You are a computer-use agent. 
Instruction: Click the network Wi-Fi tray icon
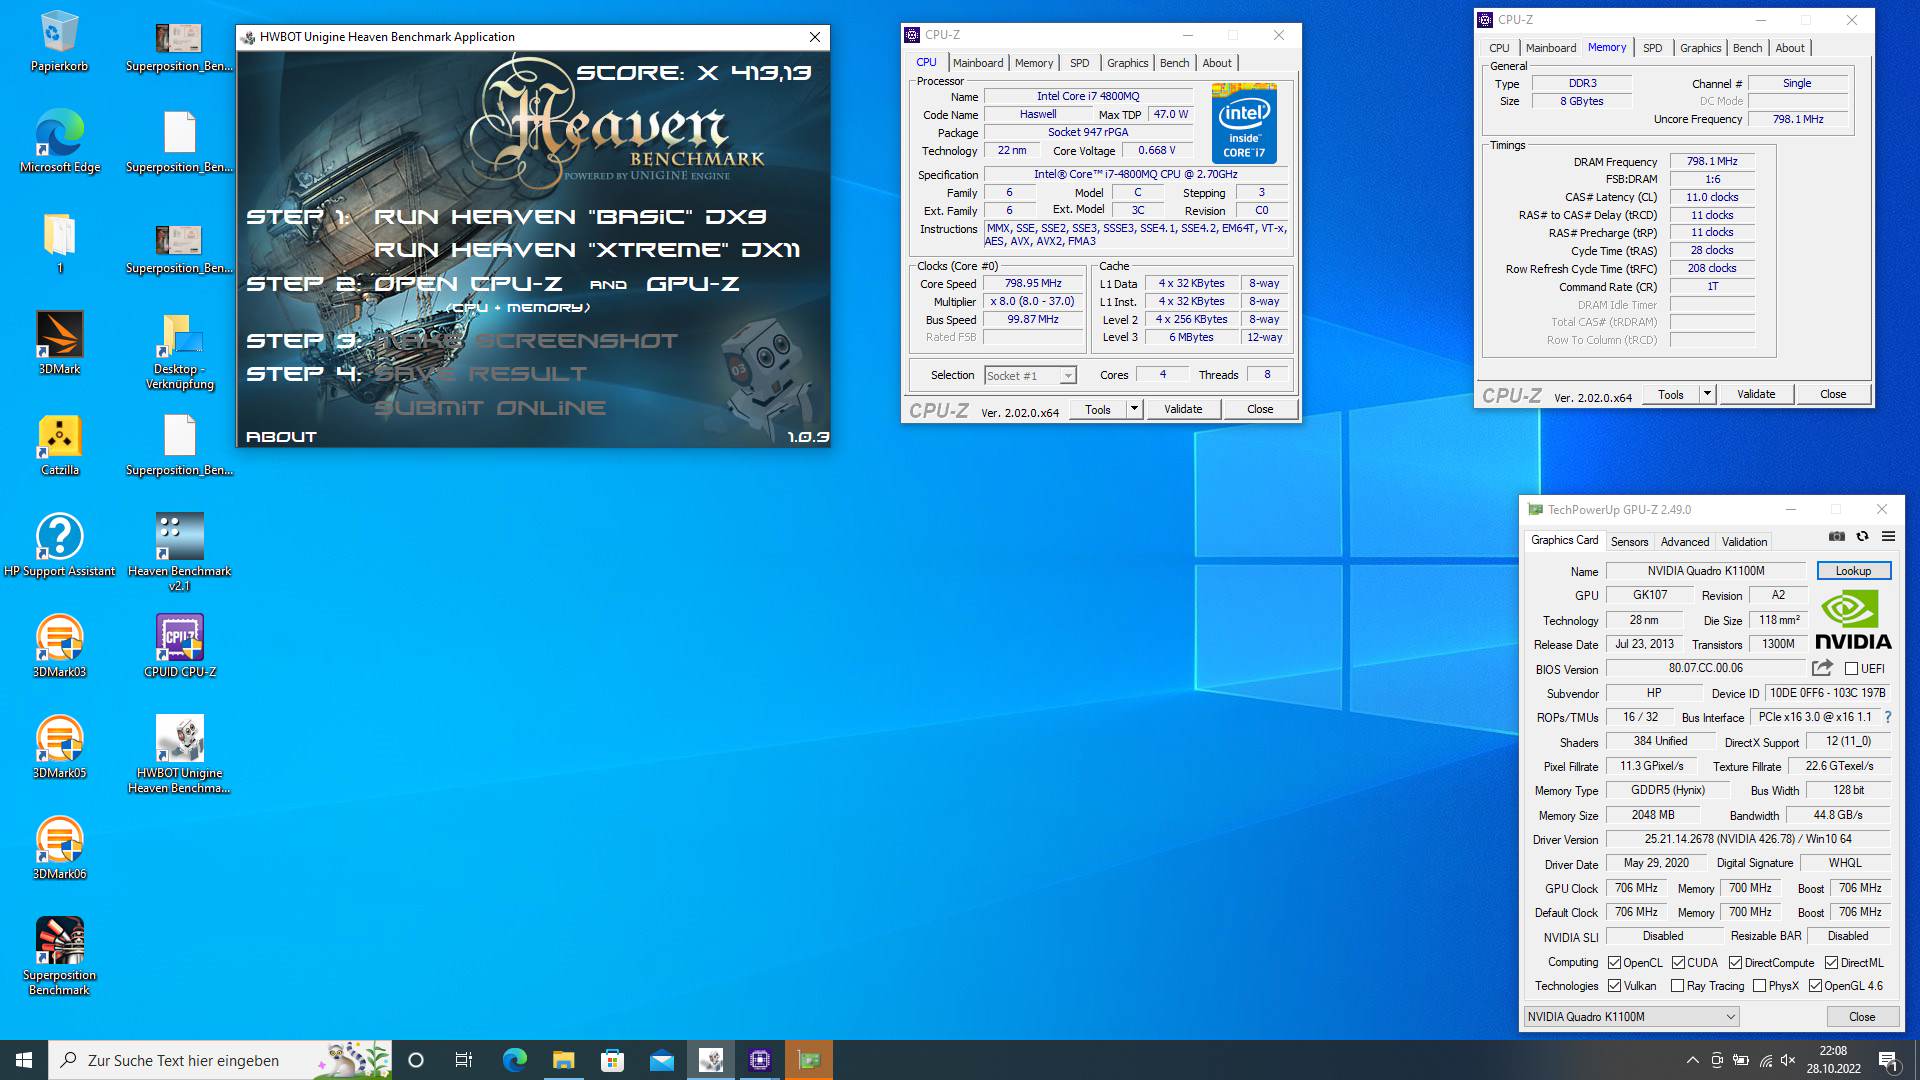tap(1765, 1060)
